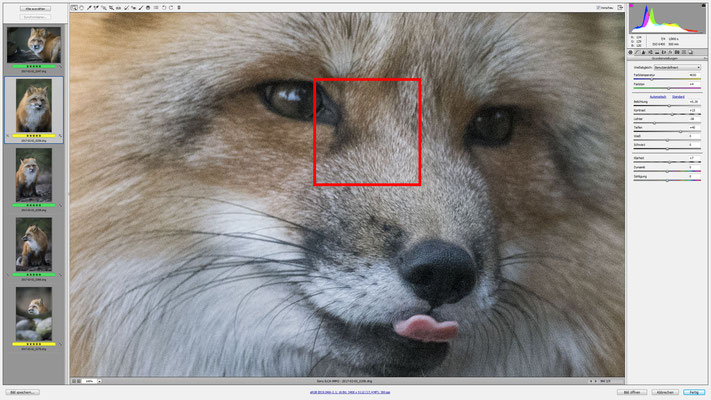Select the Zoom tool in the toolbar
The image size is (711, 400).
coord(74,8)
